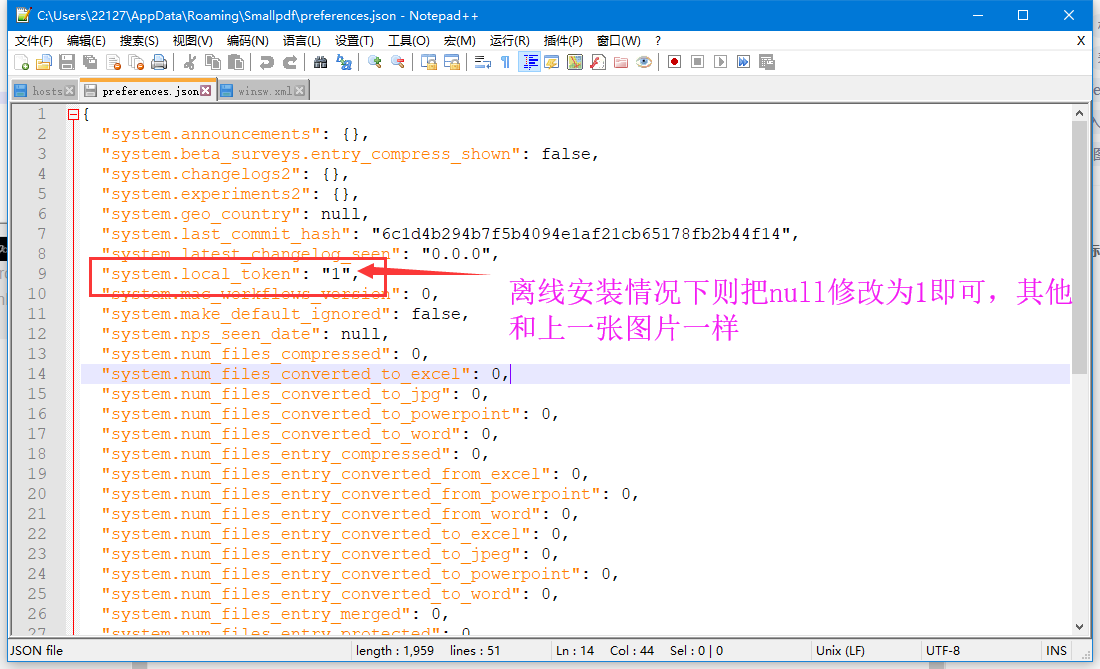Show all characters with the paragraph icon

(x=505, y=62)
